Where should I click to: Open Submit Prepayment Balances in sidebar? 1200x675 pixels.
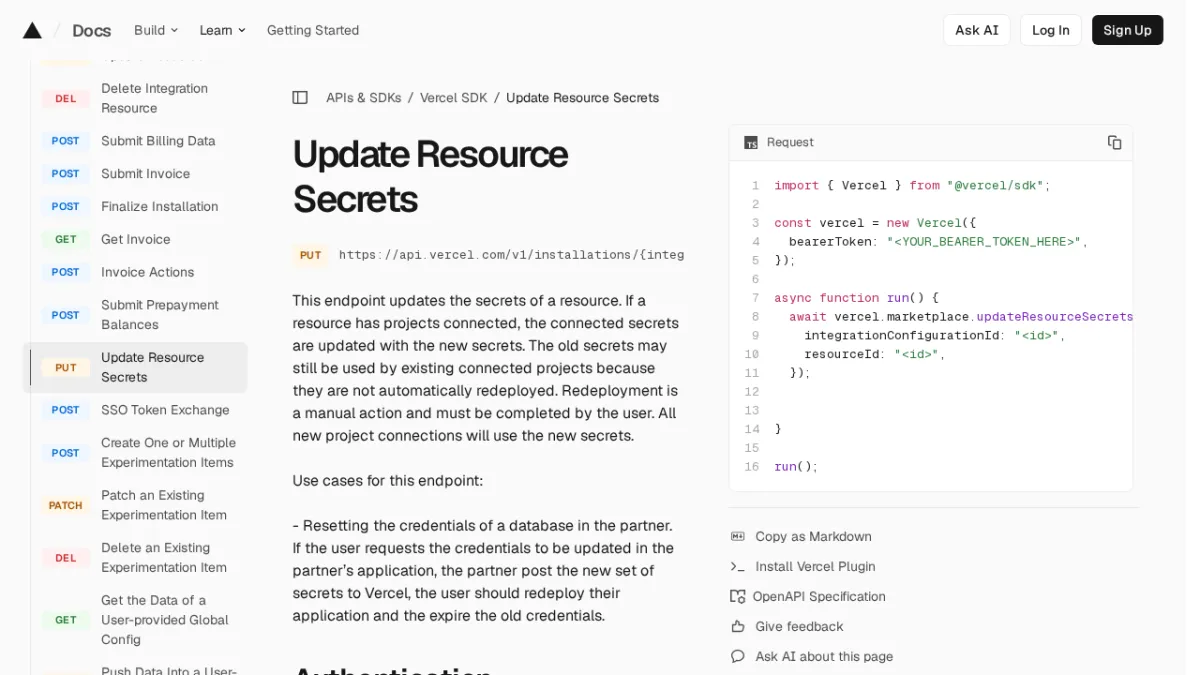pos(160,315)
